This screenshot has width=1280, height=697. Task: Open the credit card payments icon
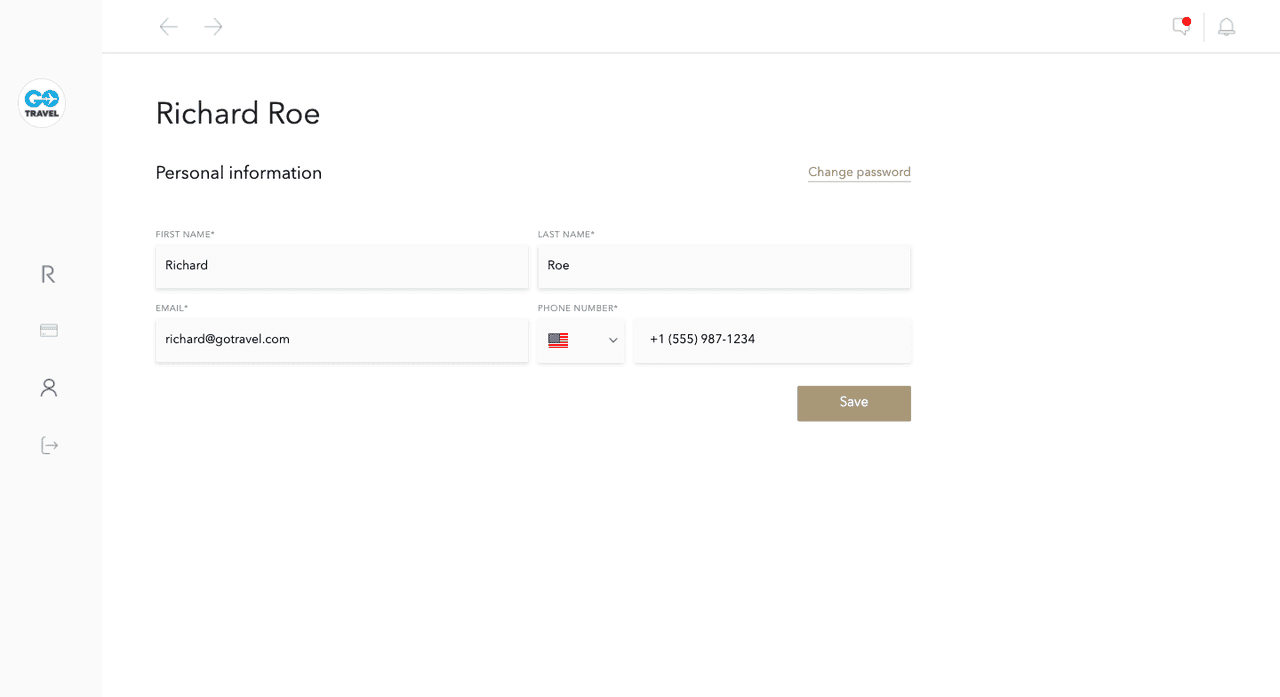[x=49, y=330]
